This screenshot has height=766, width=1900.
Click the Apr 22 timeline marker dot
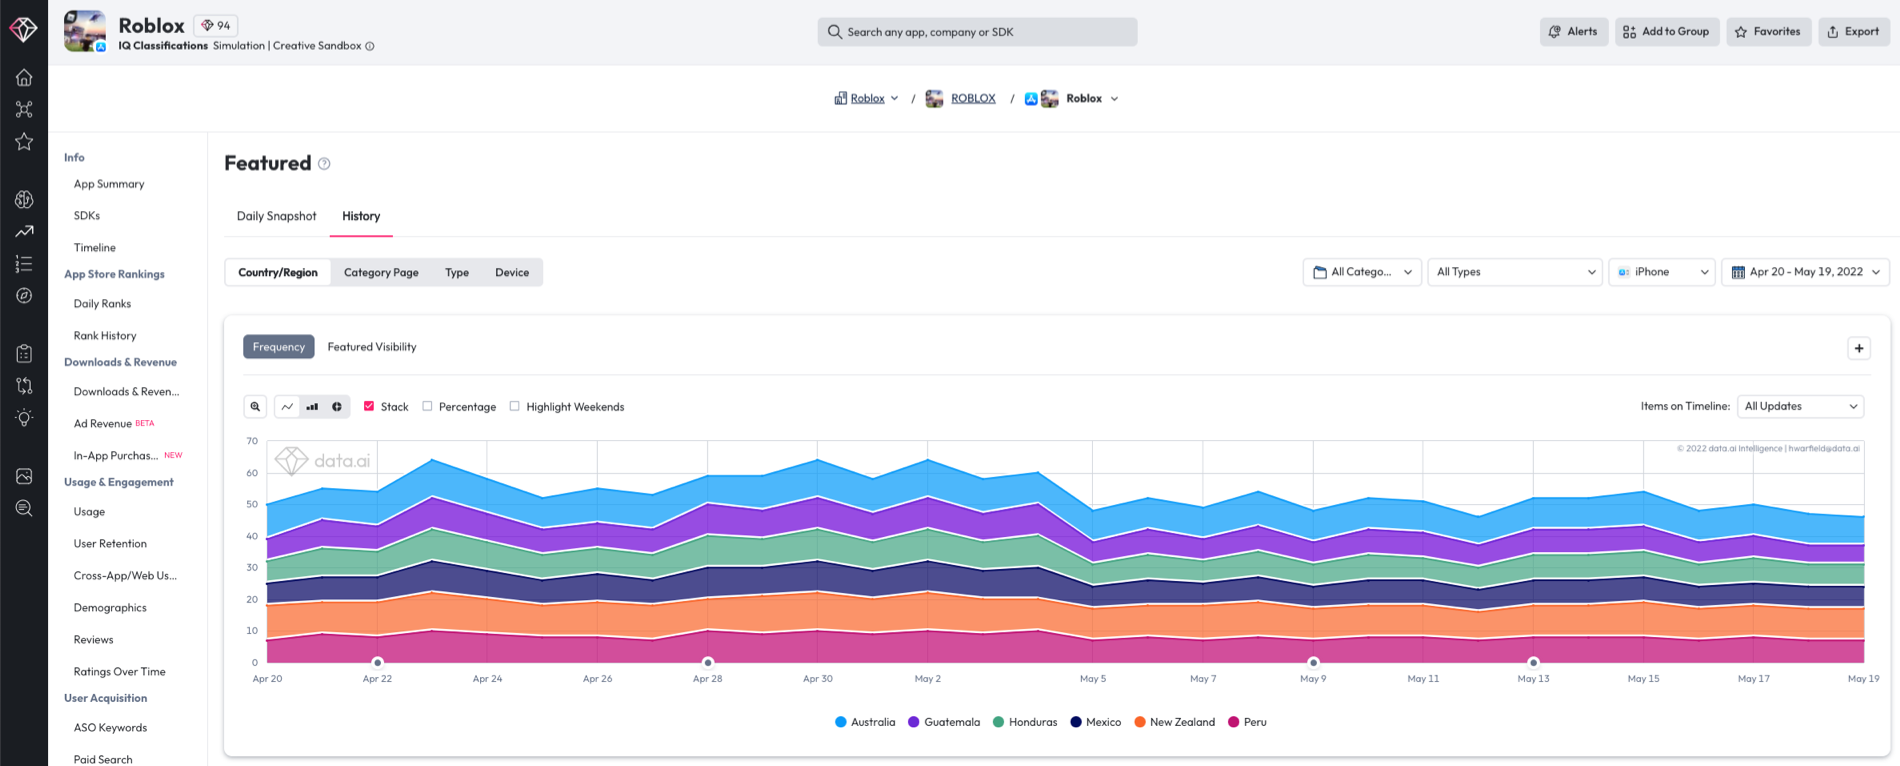tap(377, 662)
